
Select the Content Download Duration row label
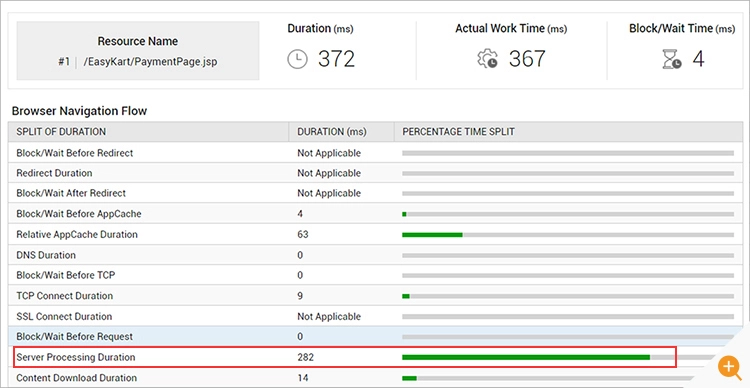[77, 377]
